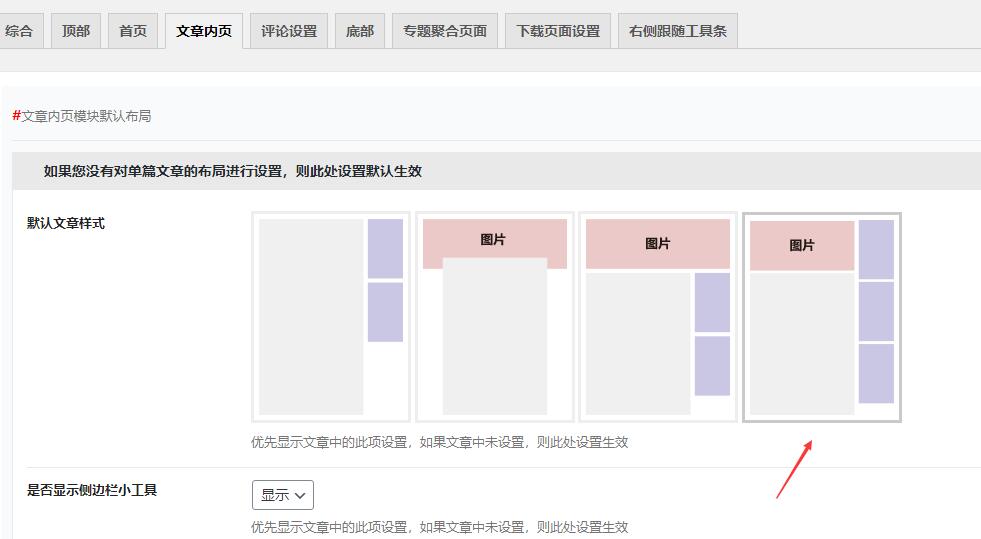981x539 pixels.
Task: Switch to the 底部 tab
Action: 360,31
